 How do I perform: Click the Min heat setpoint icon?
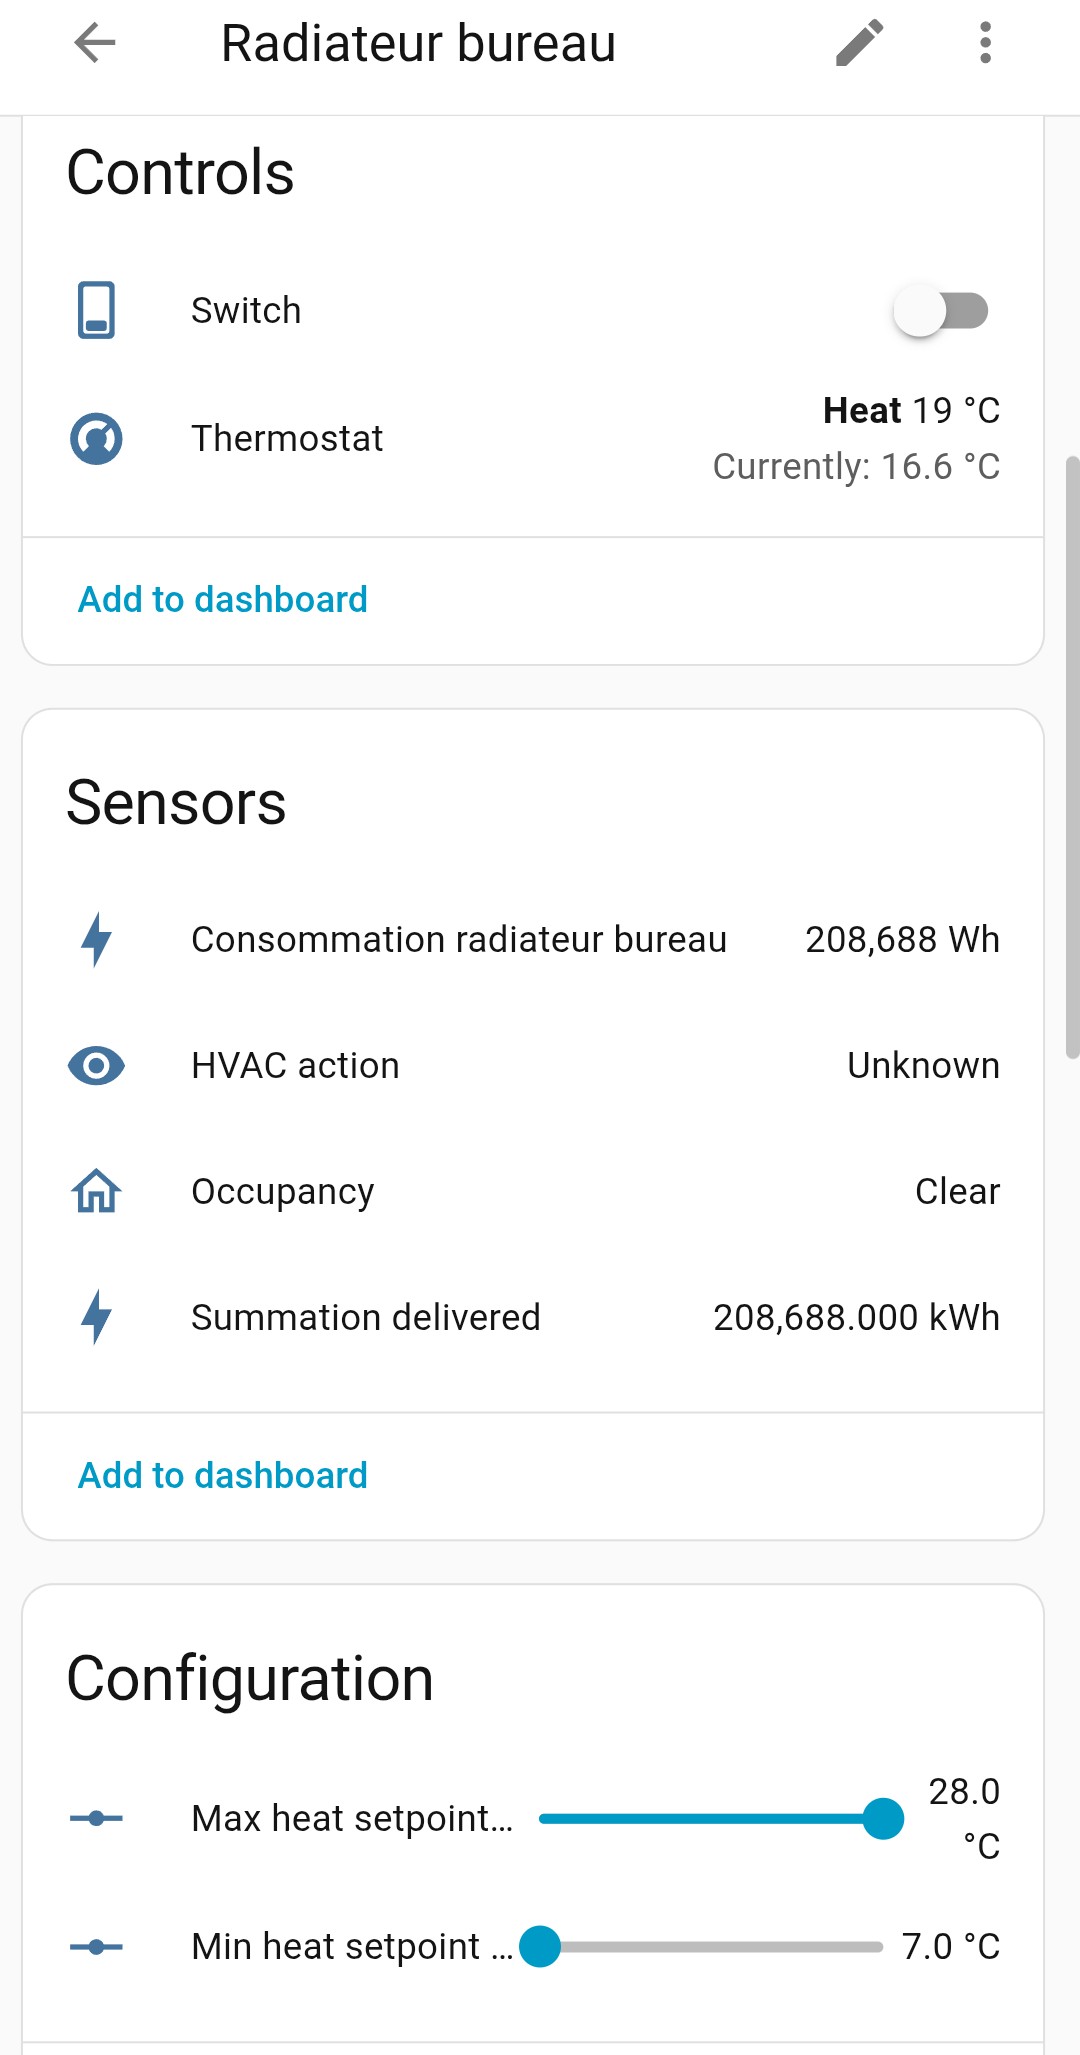[97, 1947]
